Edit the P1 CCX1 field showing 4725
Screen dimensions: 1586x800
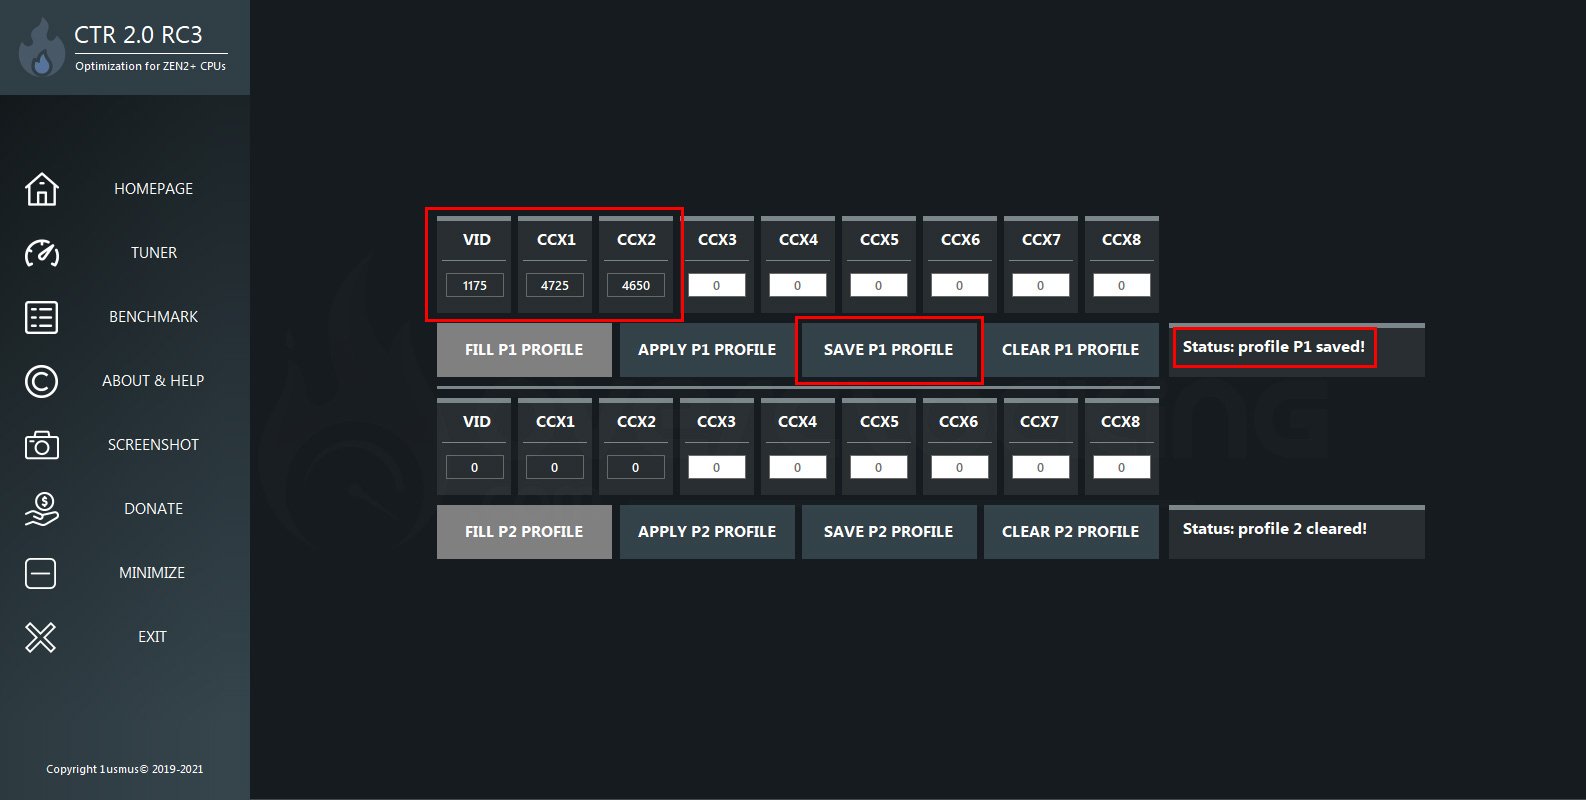pyautogui.click(x=555, y=286)
